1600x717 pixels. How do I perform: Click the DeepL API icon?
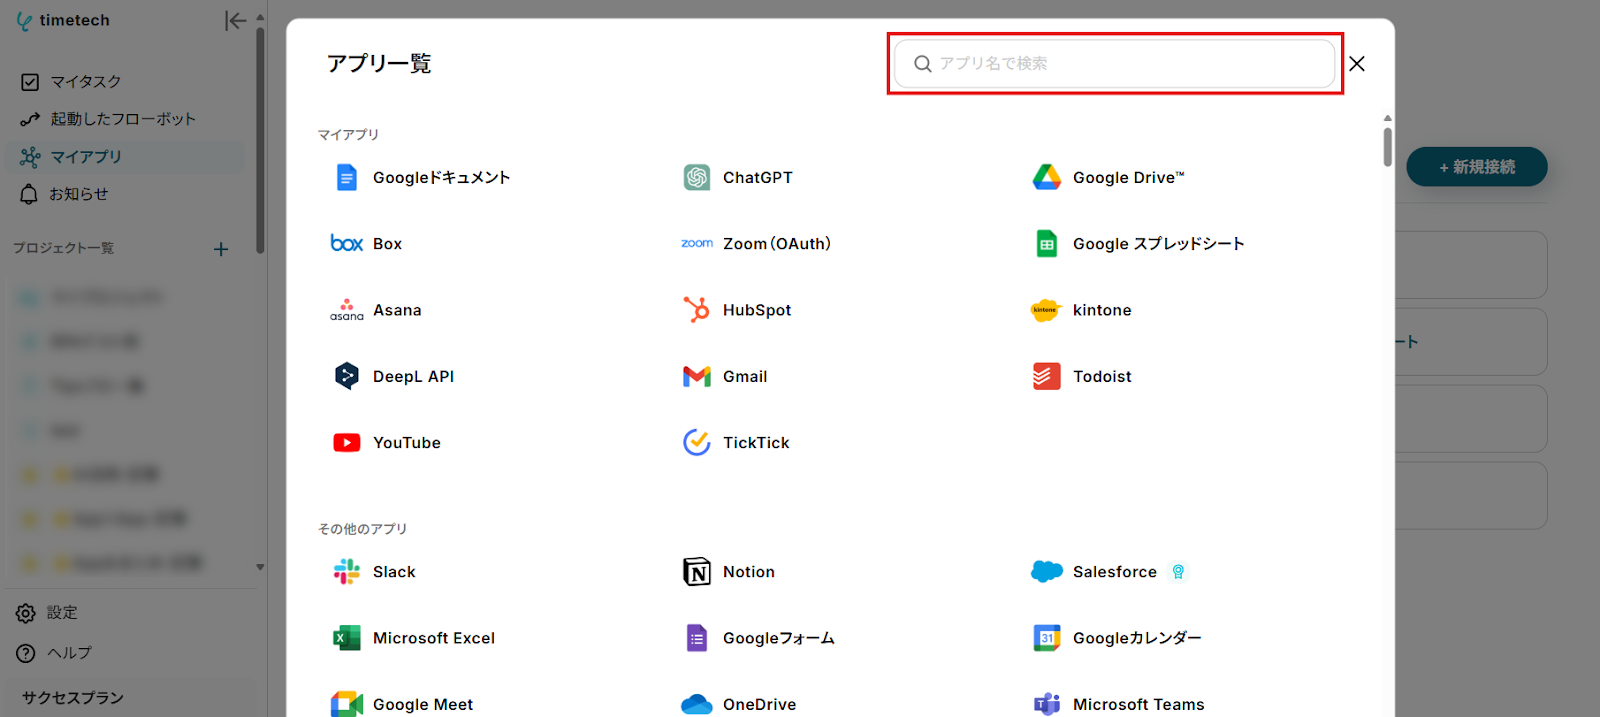[x=346, y=377]
